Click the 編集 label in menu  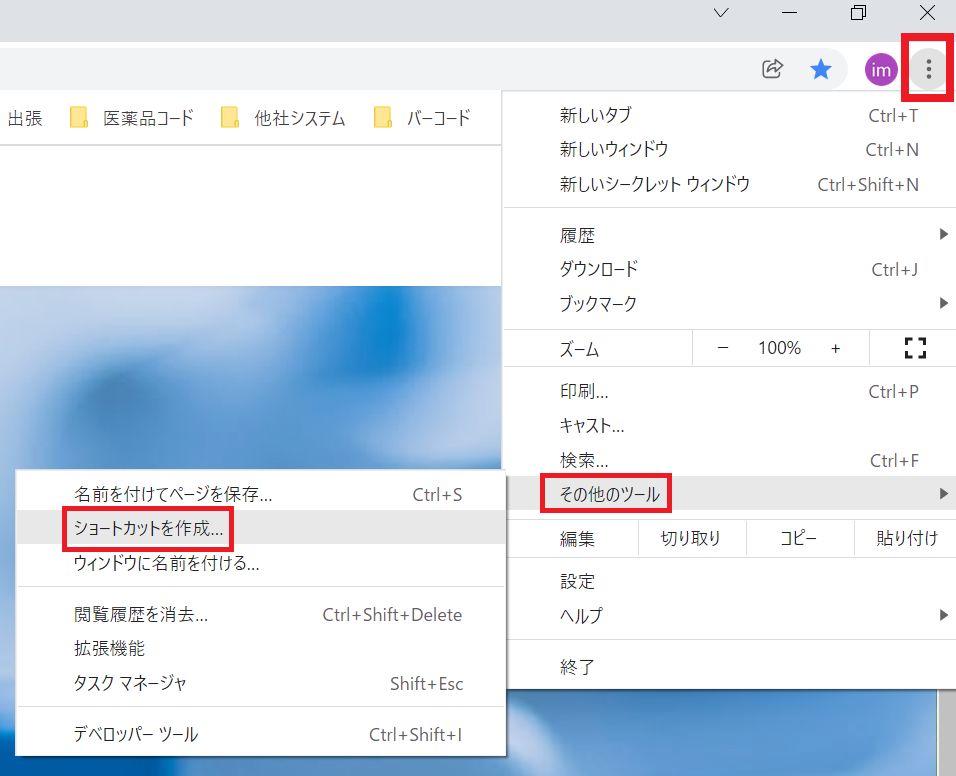(x=577, y=539)
